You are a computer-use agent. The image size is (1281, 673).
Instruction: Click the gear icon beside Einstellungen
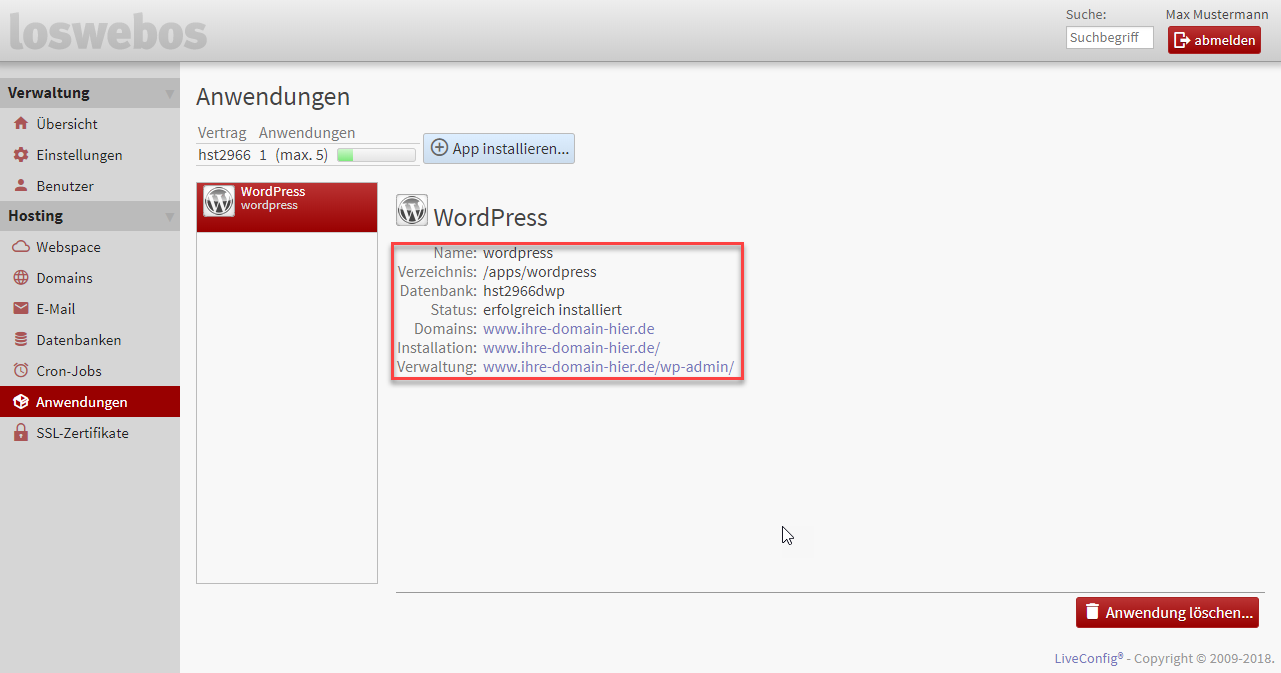coord(20,155)
